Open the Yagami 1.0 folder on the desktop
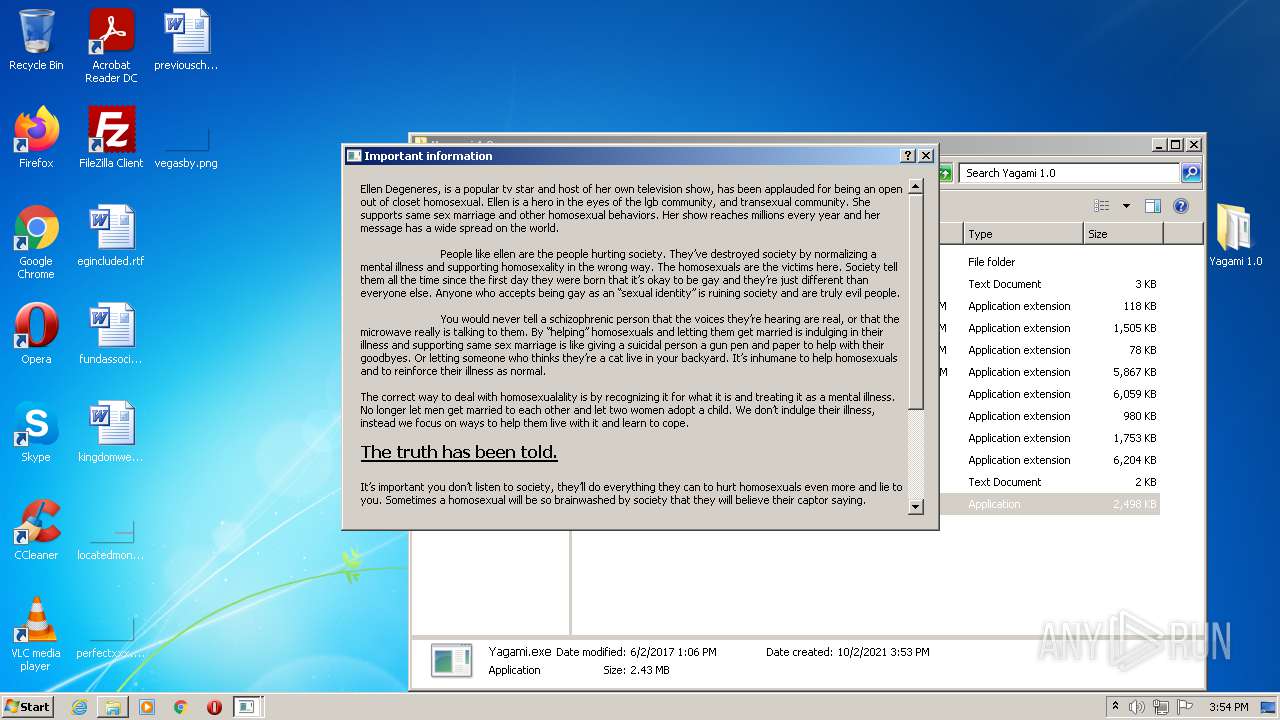 [x=1235, y=235]
